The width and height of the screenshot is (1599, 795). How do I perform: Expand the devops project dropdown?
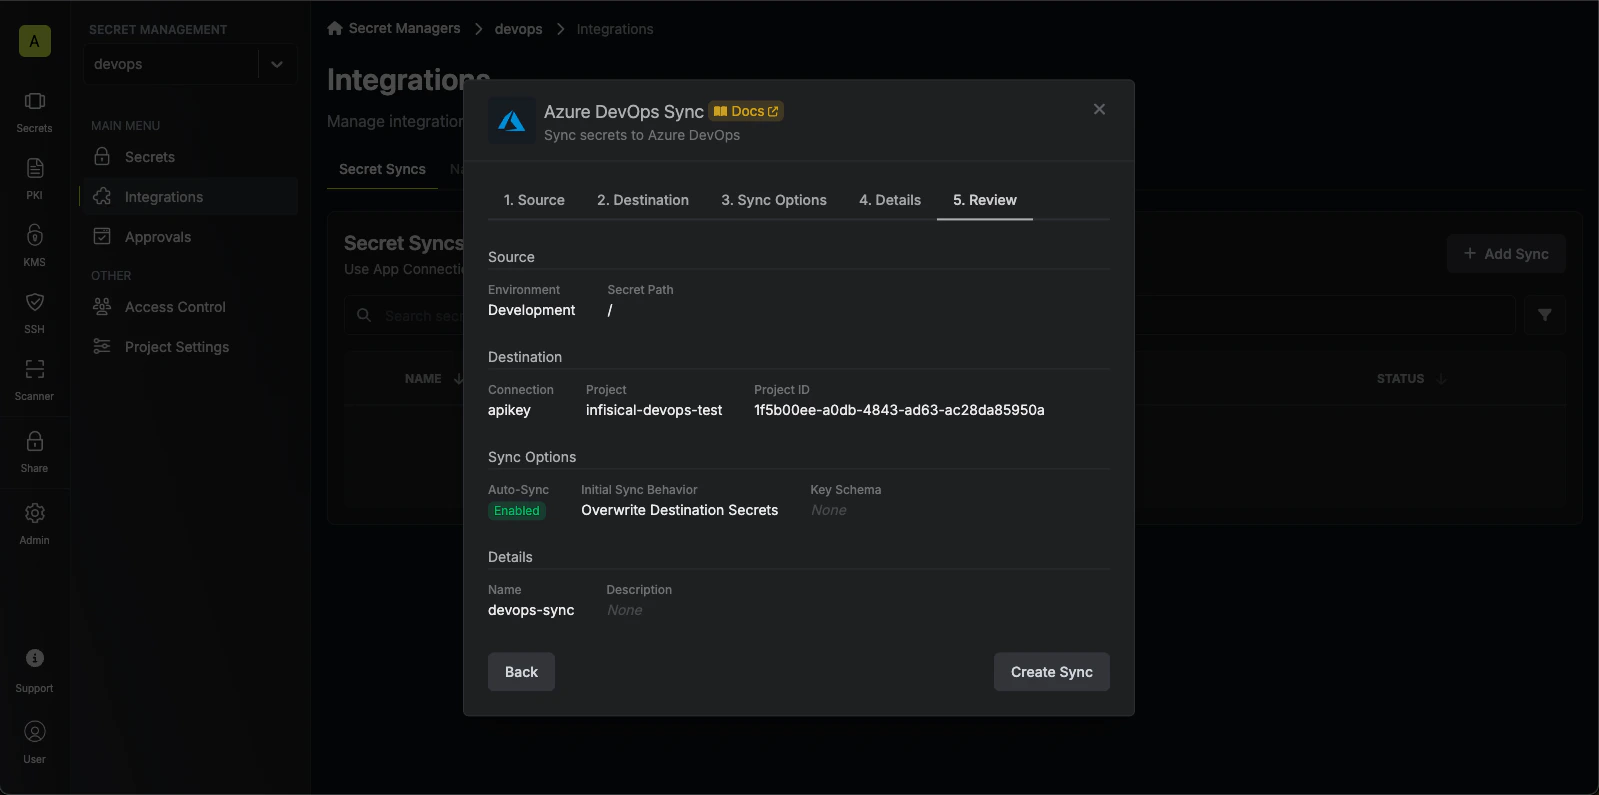[277, 64]
